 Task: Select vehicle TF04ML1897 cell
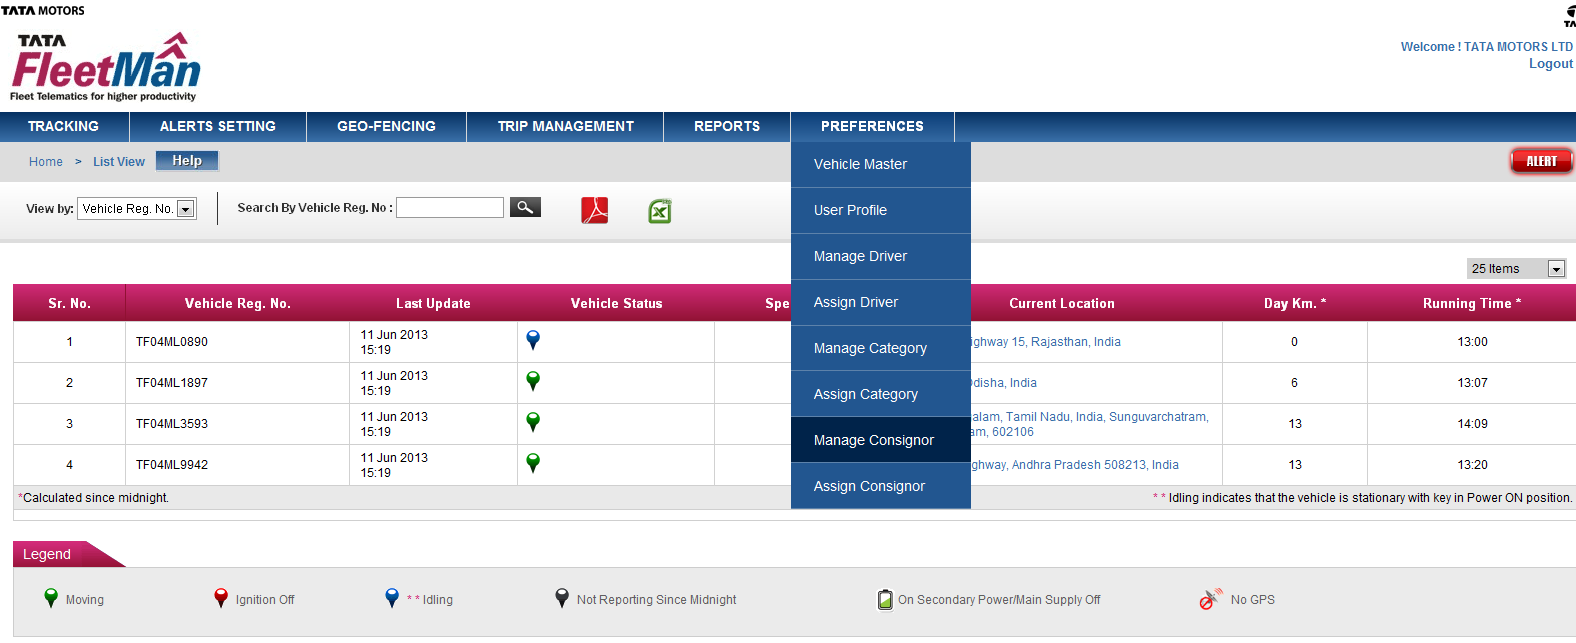click(238, 383)
